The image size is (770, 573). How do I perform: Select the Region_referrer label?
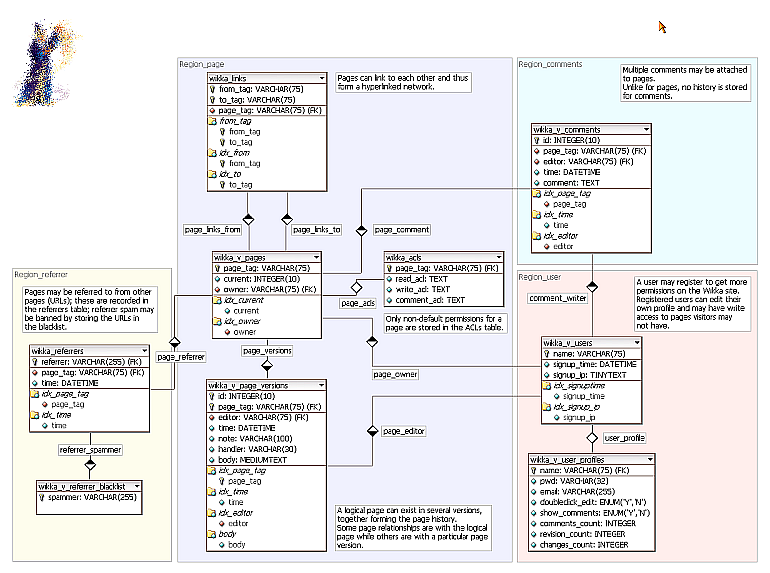coord(41,274)
